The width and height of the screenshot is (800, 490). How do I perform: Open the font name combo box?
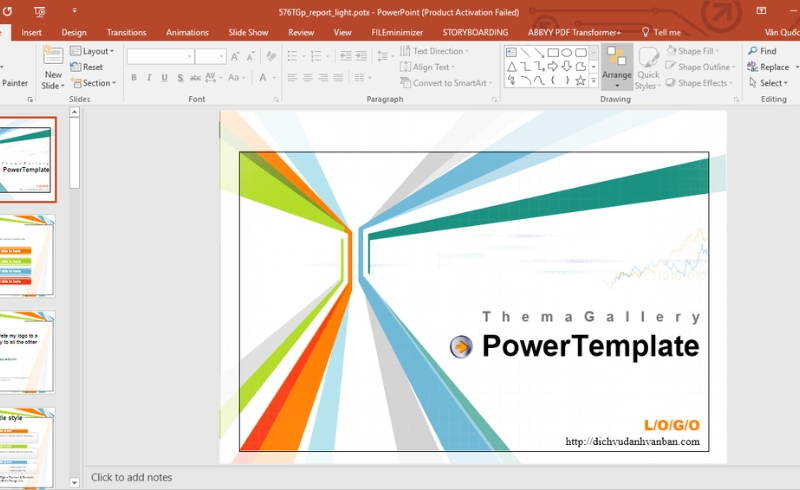[160, 56]
